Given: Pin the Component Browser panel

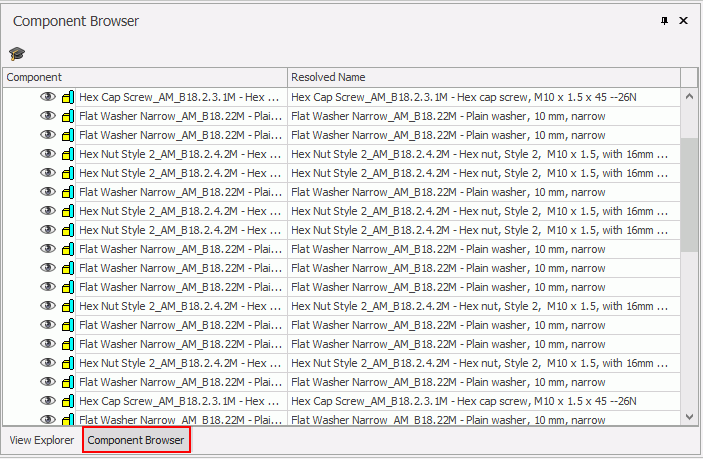Looking at the screenshot, I should pos(664,21).
